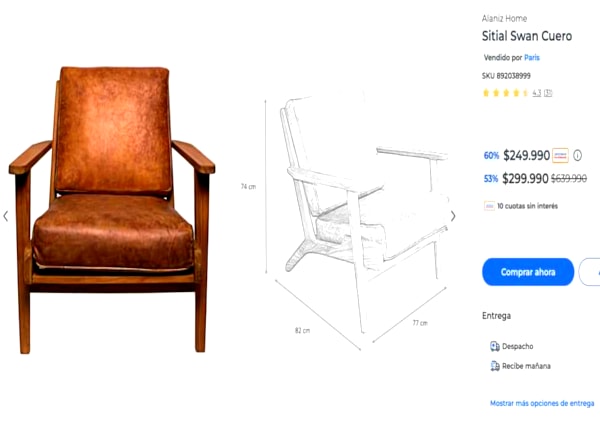The height and width of the screenshot is (430, 600).
Task: Open the review count in parentheses
Action: click(x=548, y=93)
